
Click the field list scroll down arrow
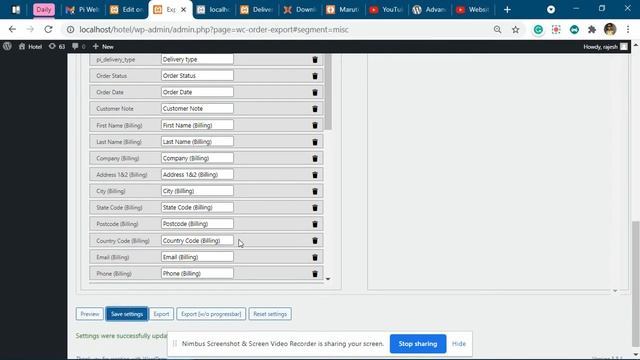328,279
